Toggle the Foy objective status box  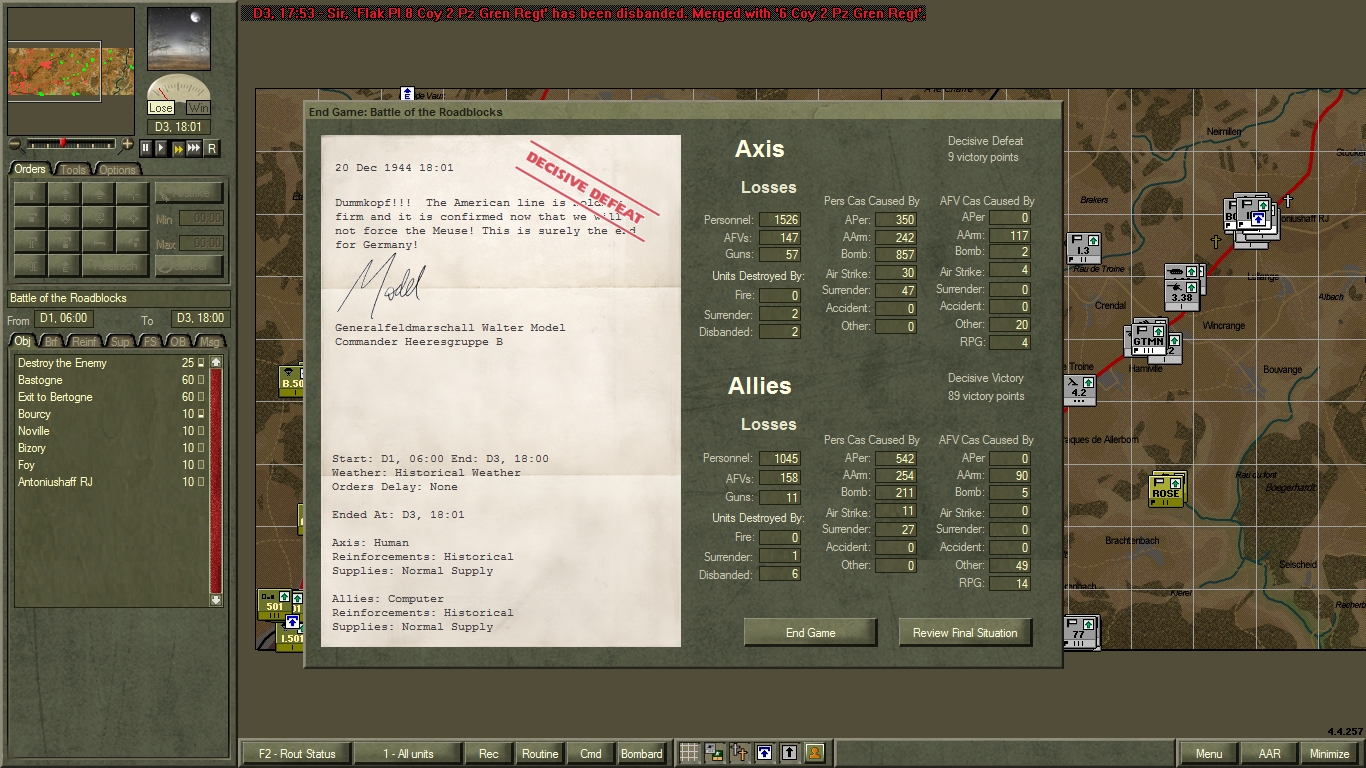(x=201, y=465)
